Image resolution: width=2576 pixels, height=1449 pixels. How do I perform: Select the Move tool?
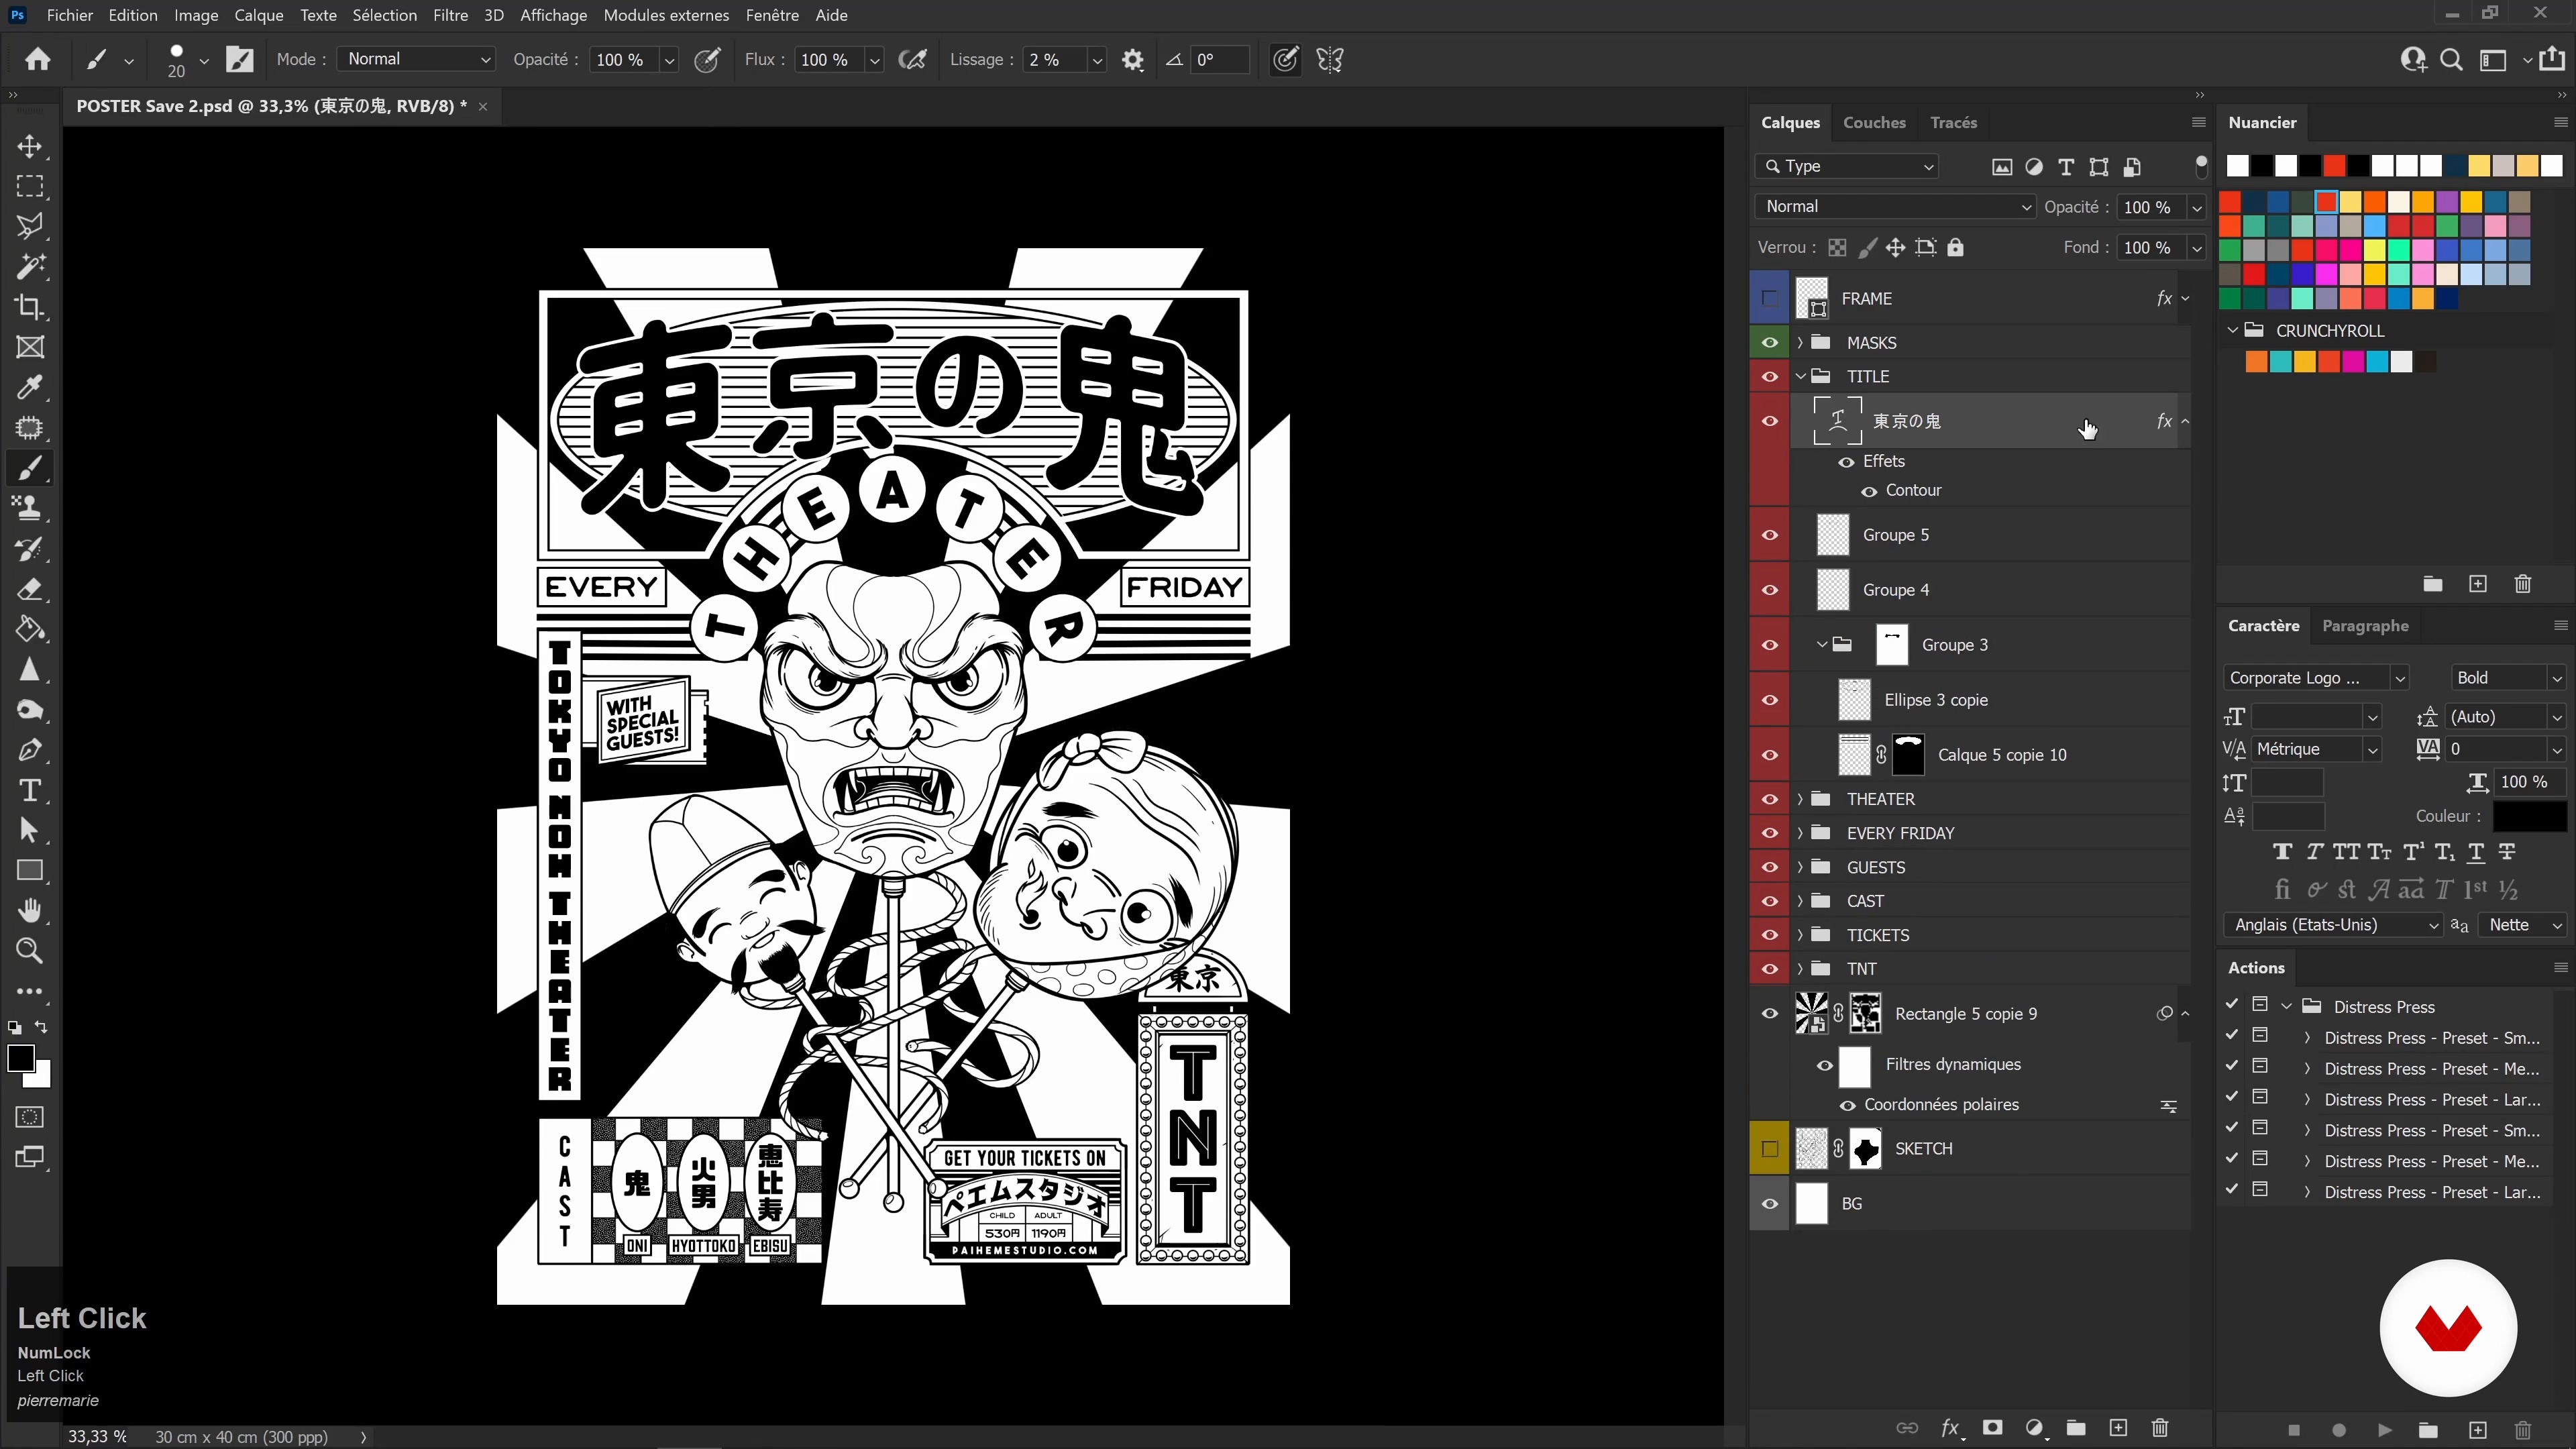(x=30, y=147)
